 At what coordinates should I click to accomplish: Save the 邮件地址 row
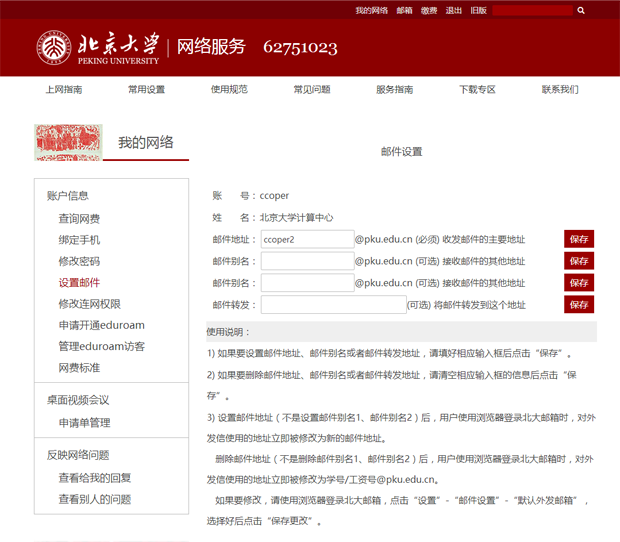click(x=579, y=239)
